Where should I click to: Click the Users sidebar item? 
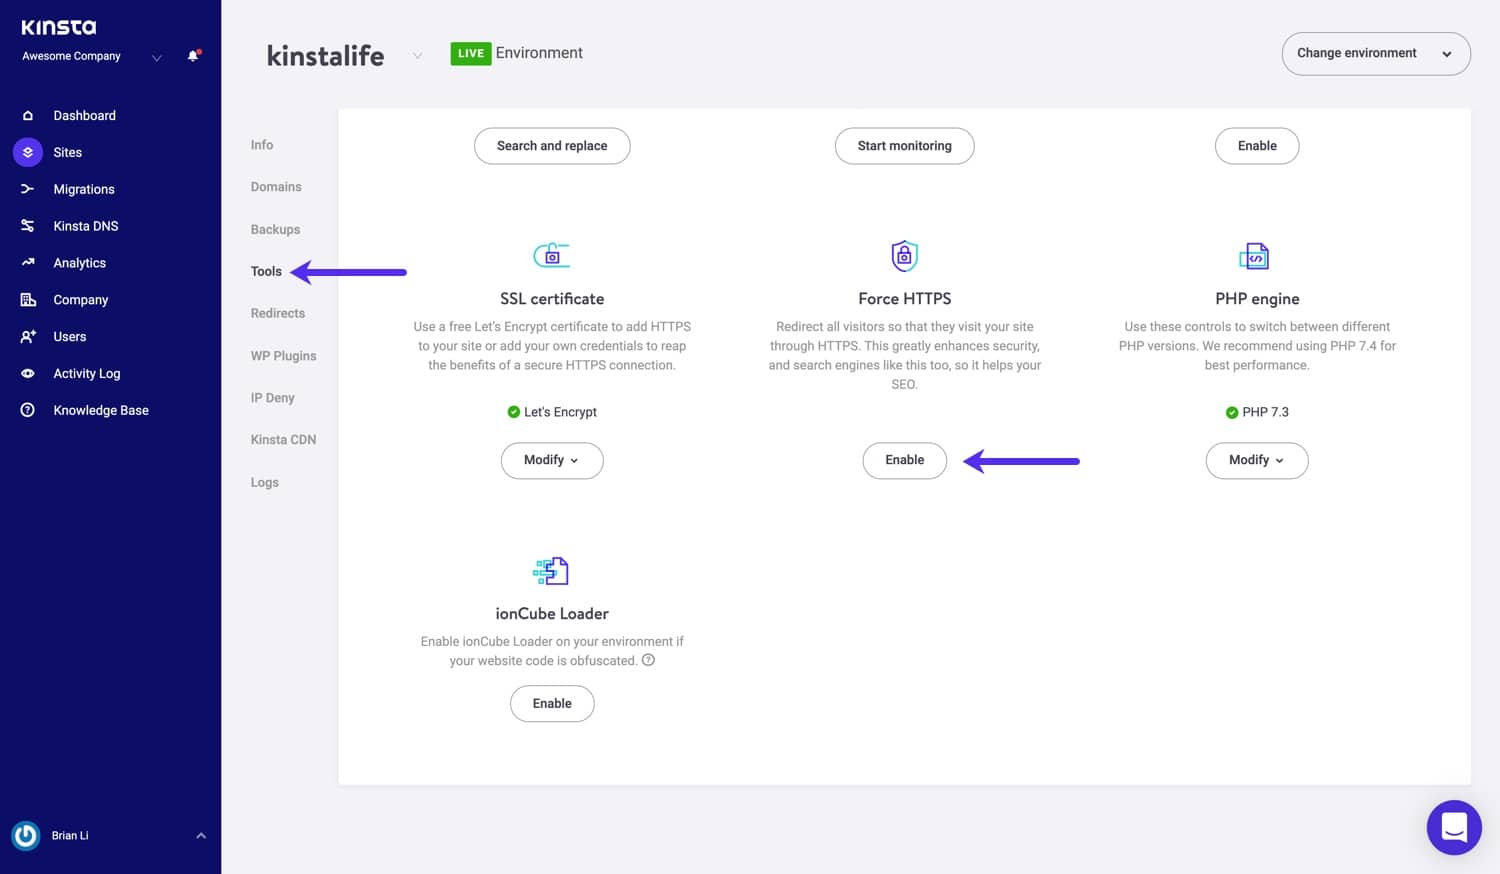click(x=70, y=337)
